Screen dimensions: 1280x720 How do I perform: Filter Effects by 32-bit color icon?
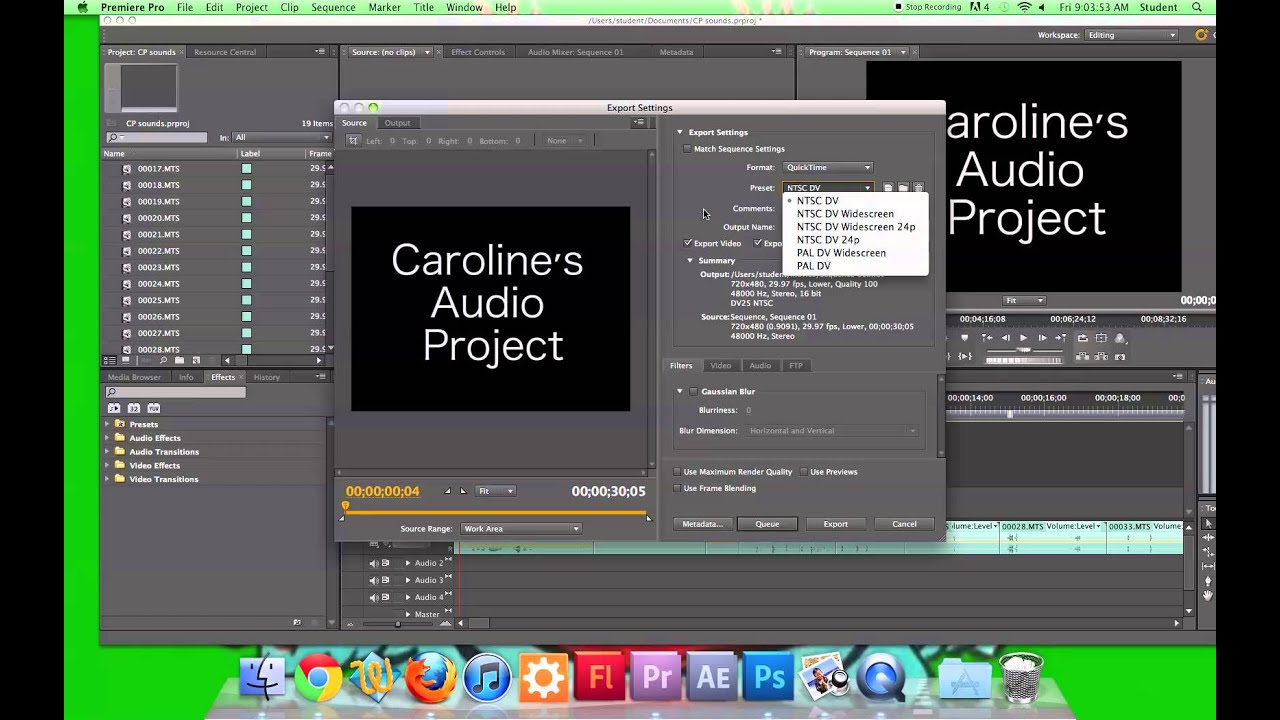134,408
